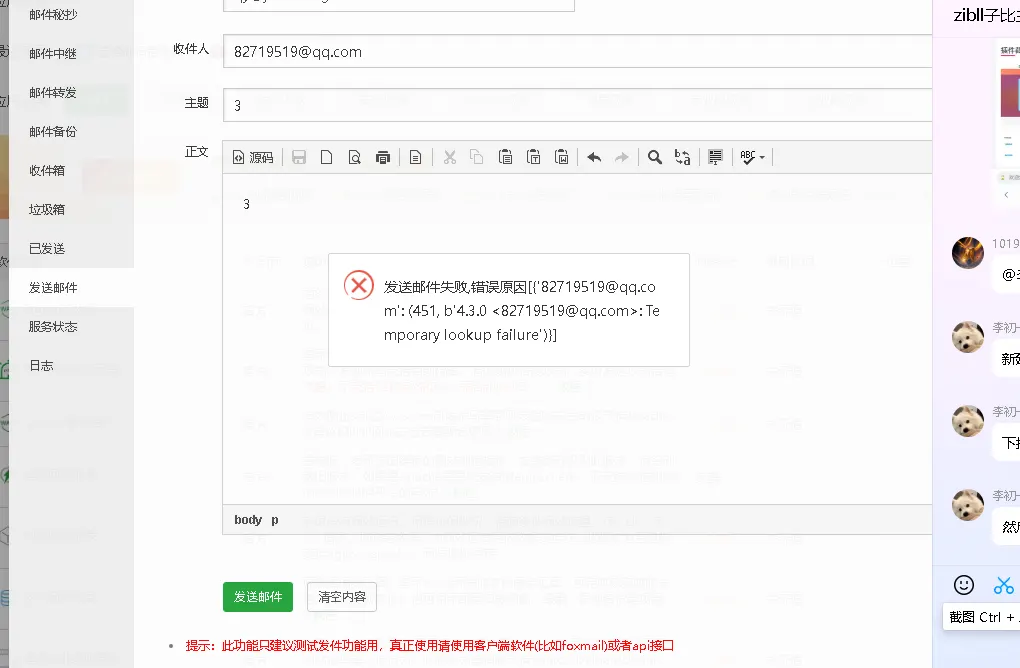Image resolution: width=1020 pixels, height=668 pixels.
Task: Click the Cut scissors icon
Action: [450, 157]
